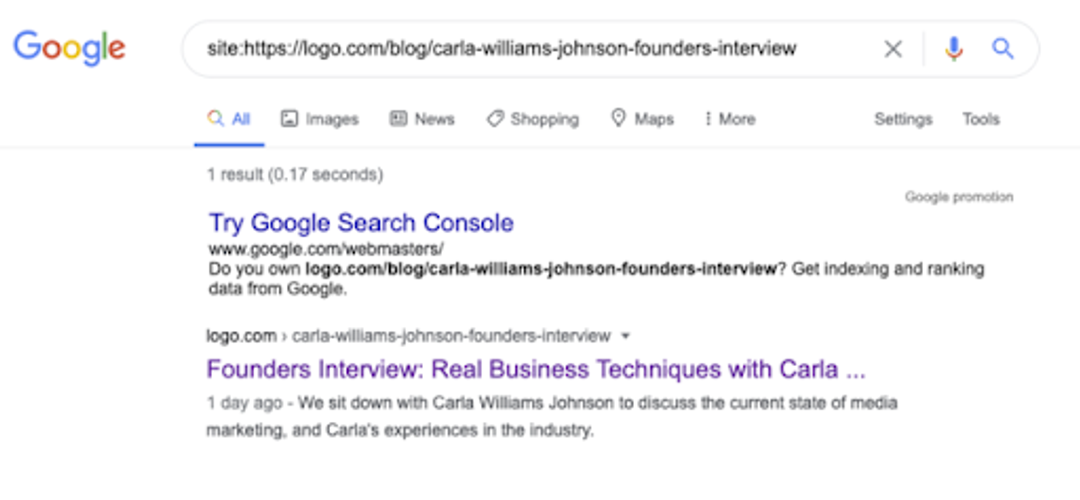
Task: Open search Tools
Action: 981,119
